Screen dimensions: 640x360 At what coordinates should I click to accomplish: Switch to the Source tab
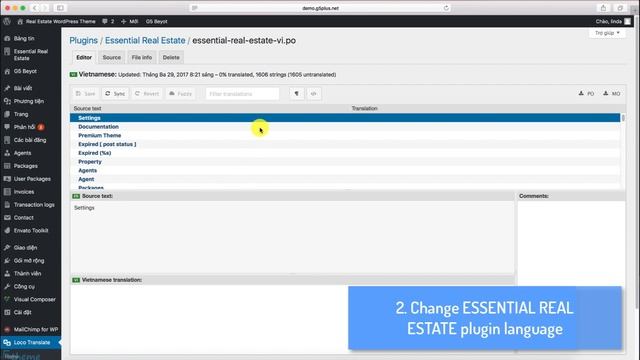point(111,58)
